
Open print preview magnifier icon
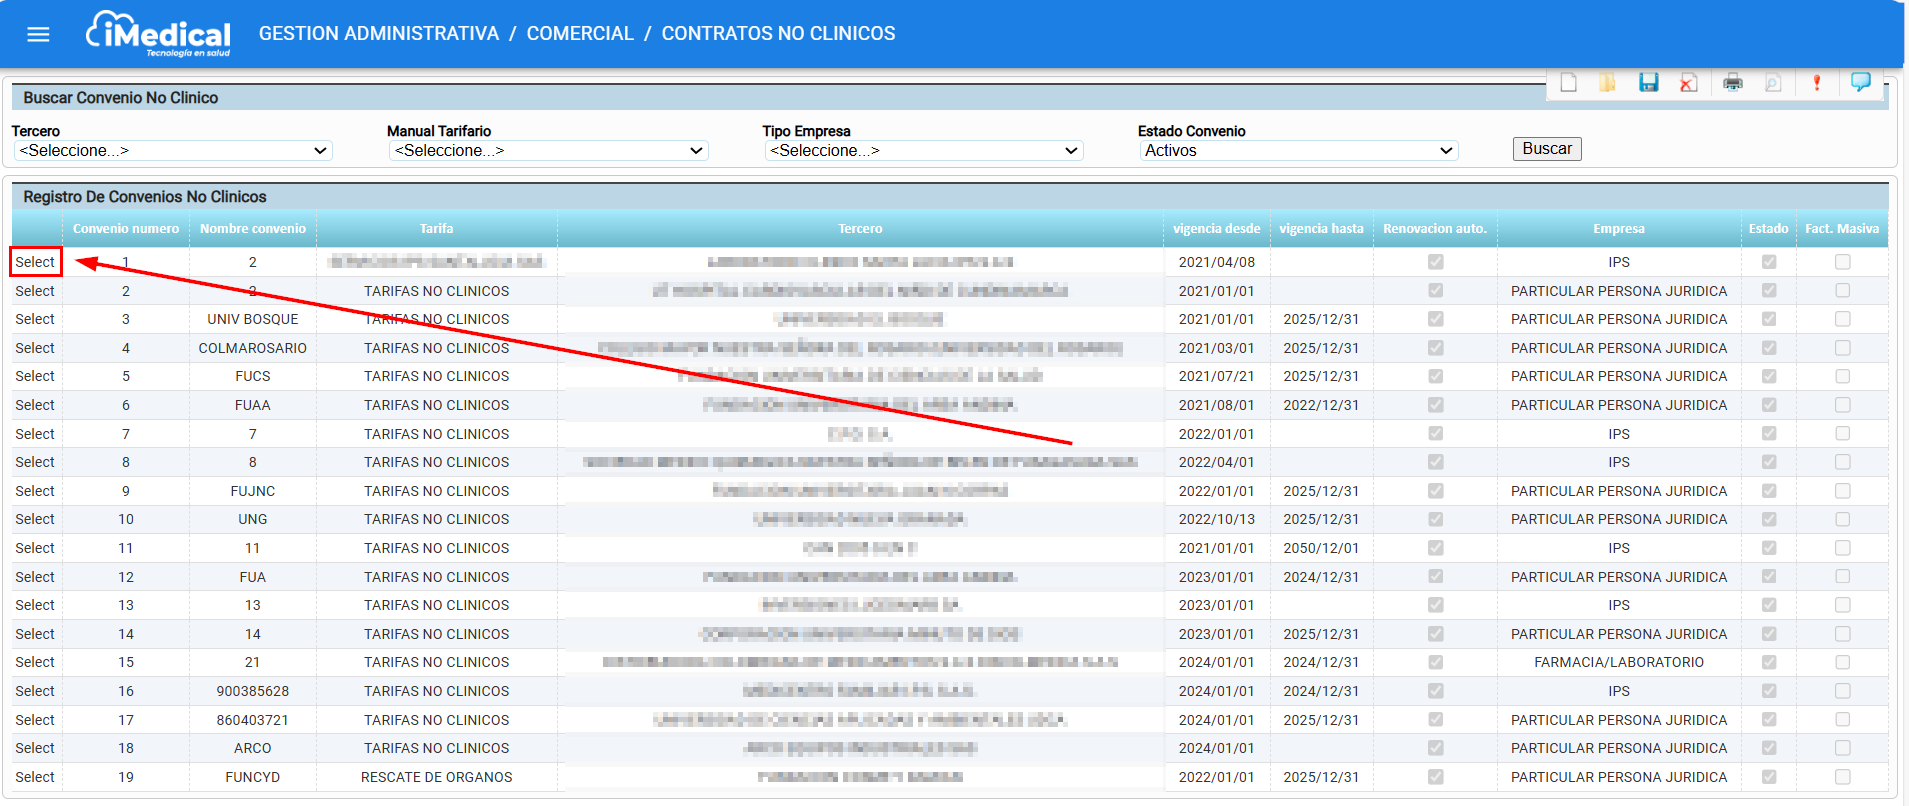pyautogui.click(x=1773, y=83)
